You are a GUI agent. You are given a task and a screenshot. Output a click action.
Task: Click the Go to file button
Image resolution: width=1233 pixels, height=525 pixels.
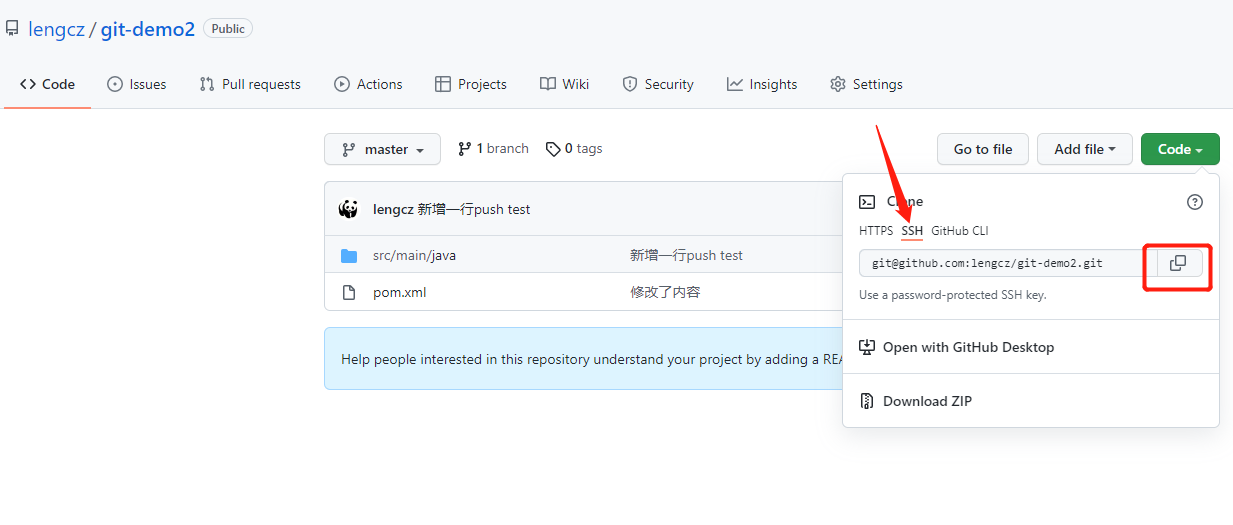click(x=983, y=149)
